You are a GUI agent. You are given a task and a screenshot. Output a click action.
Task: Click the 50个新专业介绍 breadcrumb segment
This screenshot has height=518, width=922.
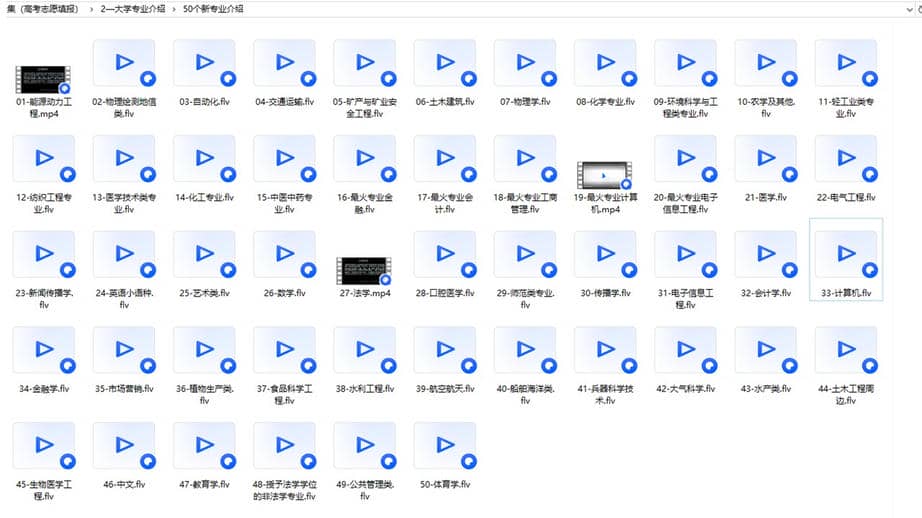click(x=213, y=9)
